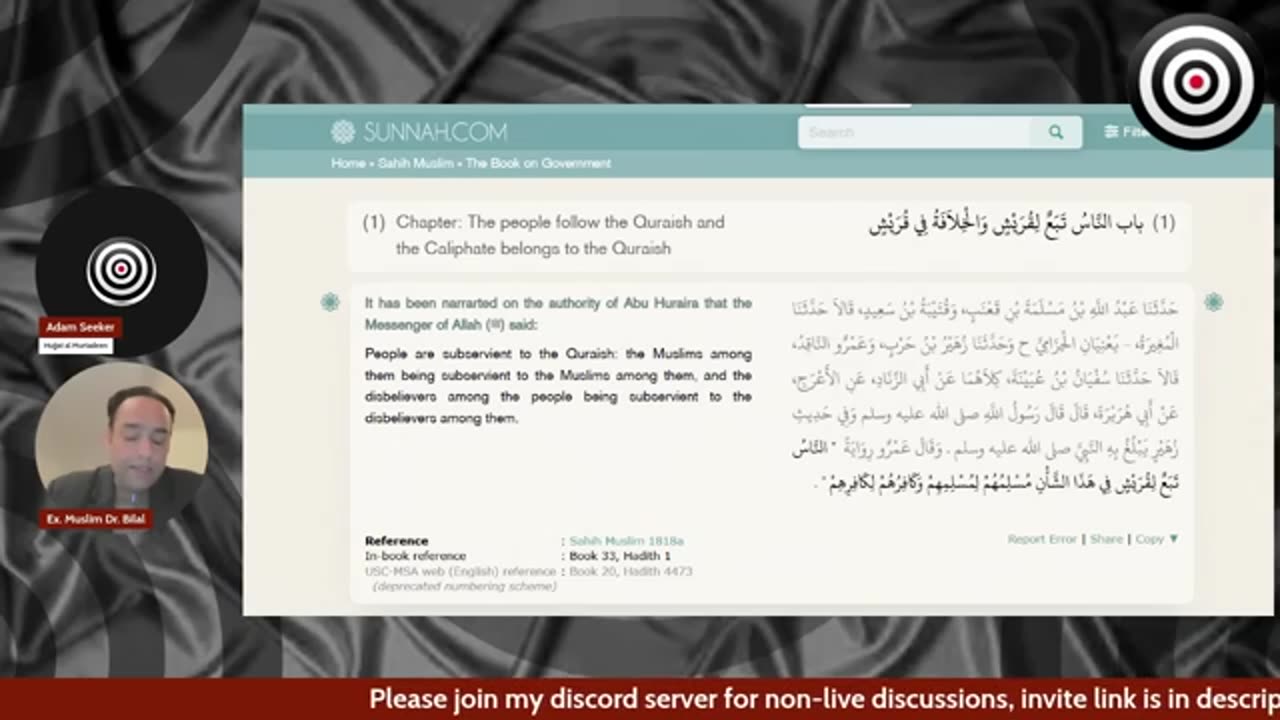The image size is (1280, 720).
Task: Open Sahih Muslim 1818a reference link
Action: [x=626, y=541]
